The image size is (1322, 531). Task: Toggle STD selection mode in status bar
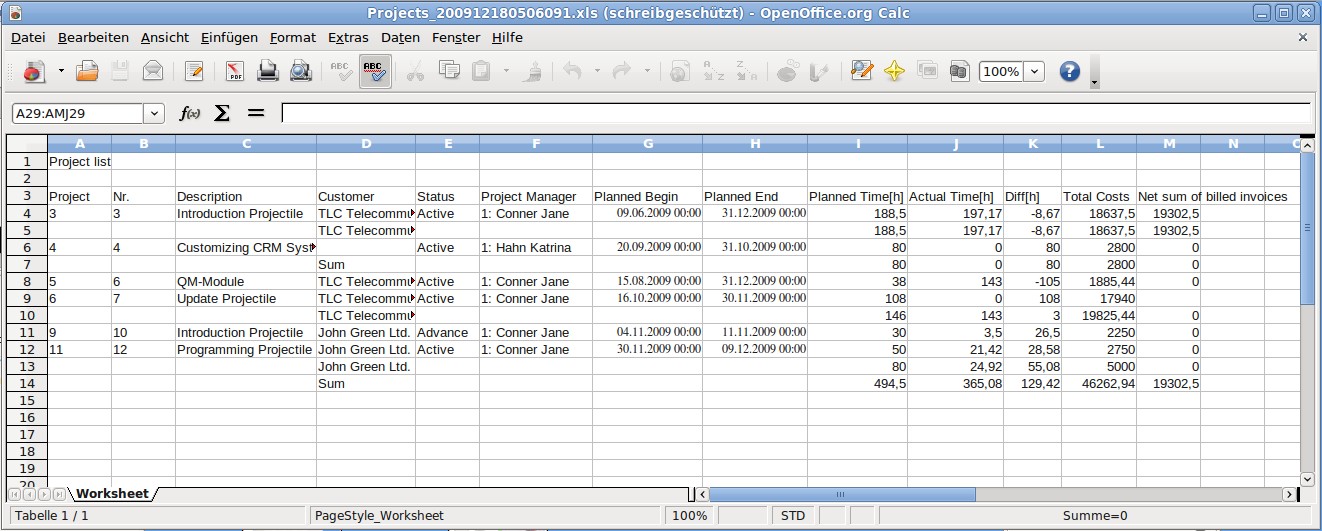pos(792,516)
